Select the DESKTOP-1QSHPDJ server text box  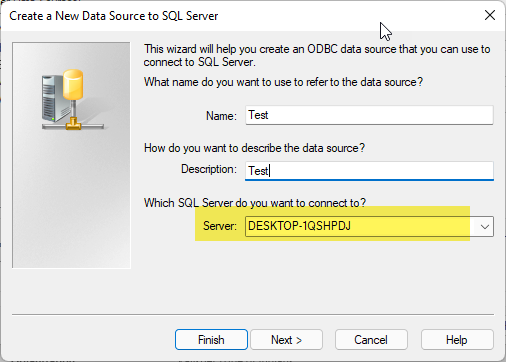(x=361, y=226)
